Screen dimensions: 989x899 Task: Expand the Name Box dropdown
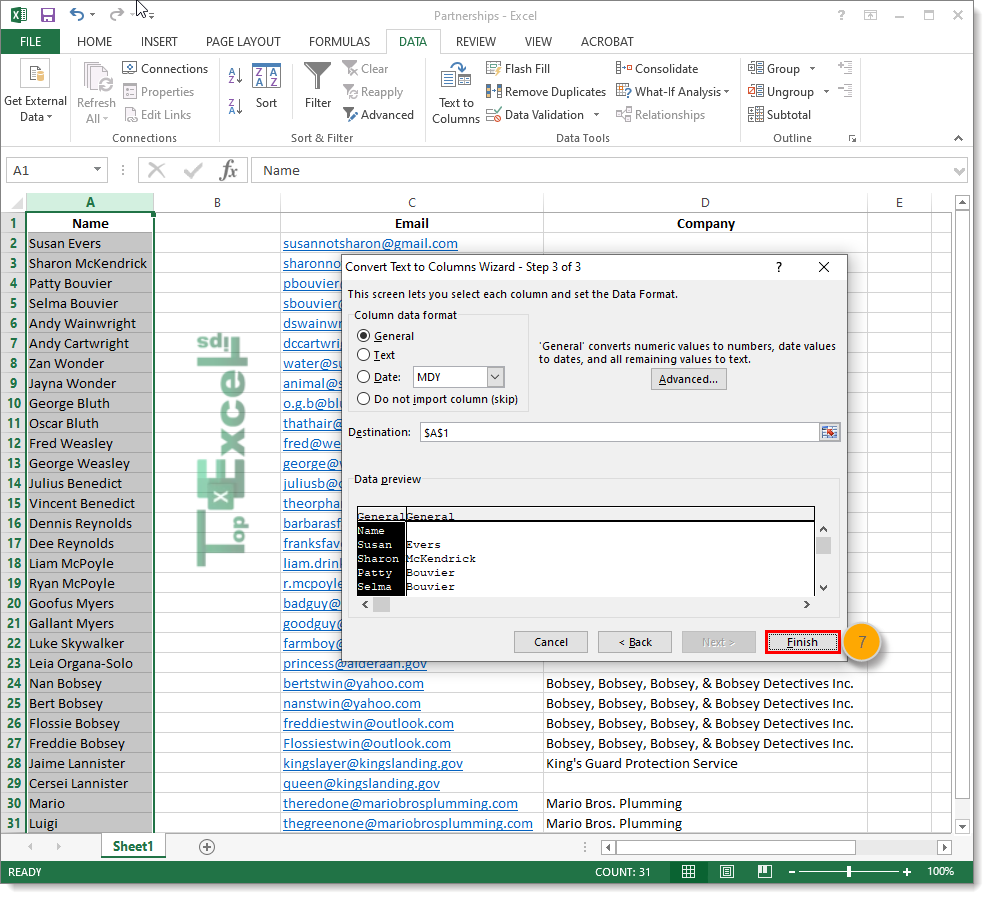pyautogui.click(x=97, y=170)
